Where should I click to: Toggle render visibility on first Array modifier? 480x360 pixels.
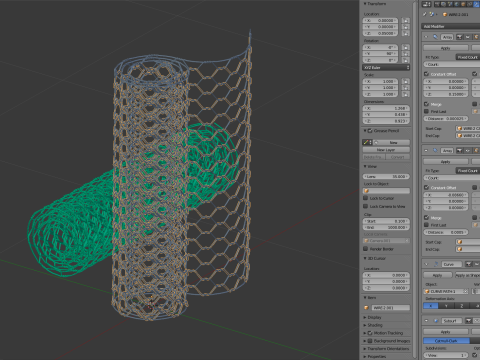coord(460,37)
